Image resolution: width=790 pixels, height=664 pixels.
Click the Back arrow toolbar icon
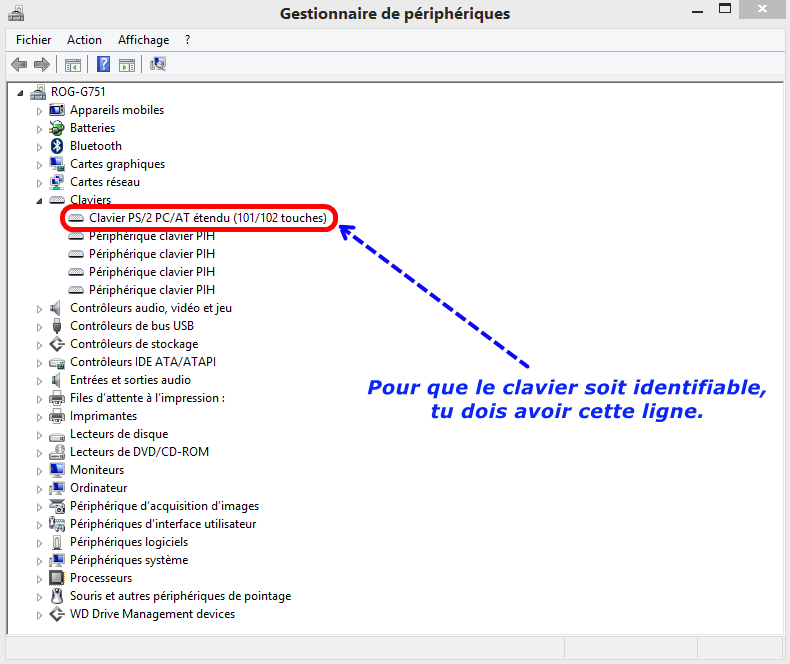[x=19, y=65]
